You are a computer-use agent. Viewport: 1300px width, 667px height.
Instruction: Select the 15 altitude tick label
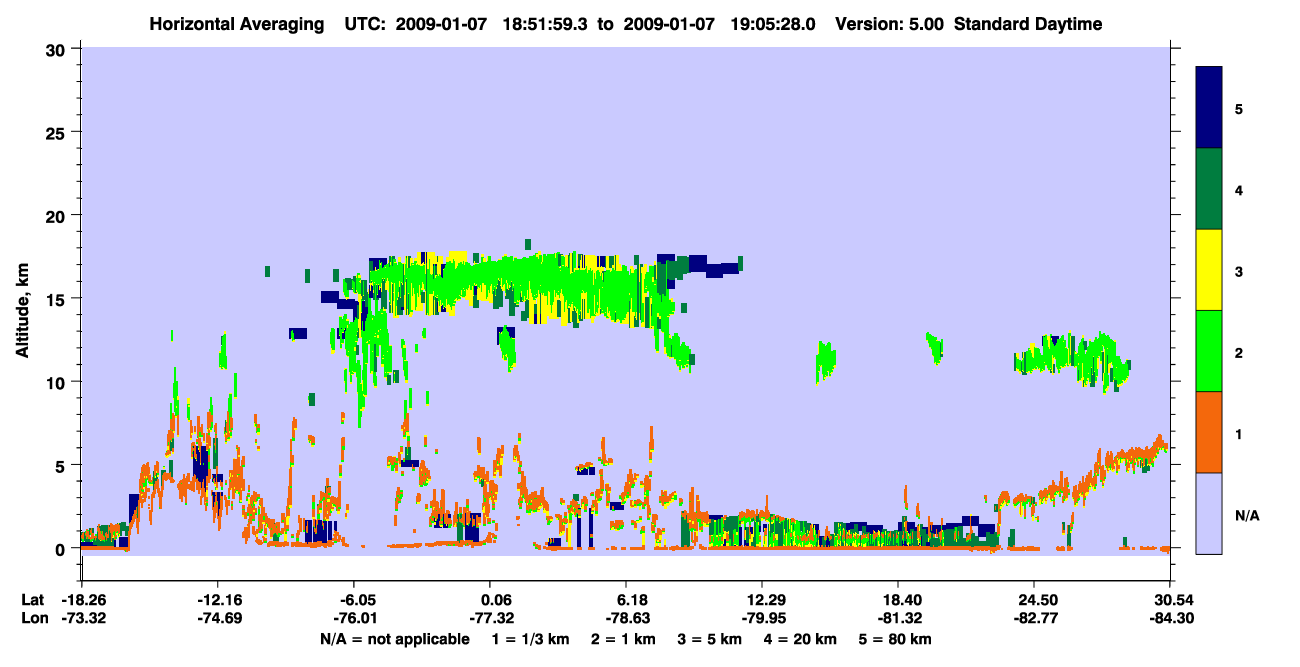click(x=57, y=299)
